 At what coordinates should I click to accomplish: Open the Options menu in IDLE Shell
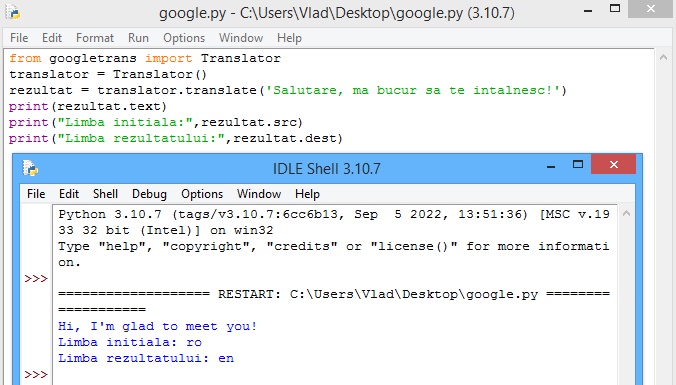click(x=202, y=194)
